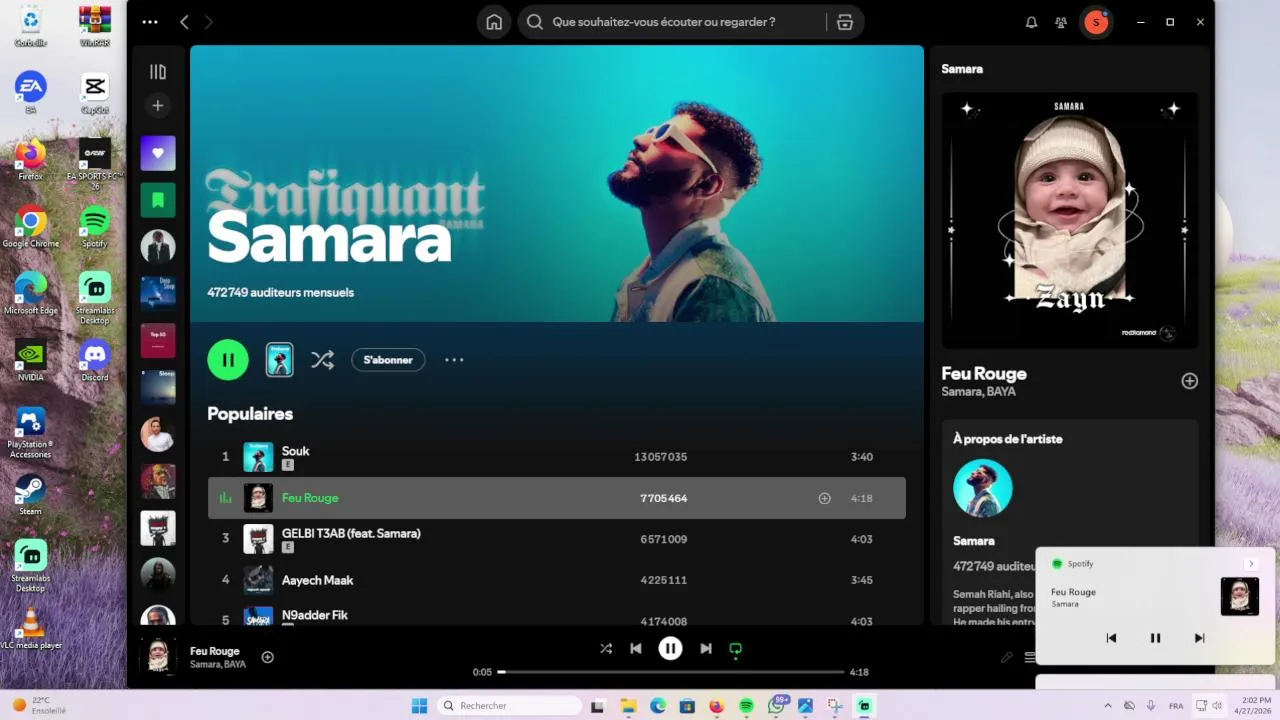Image resolution: width=1280 pixels, height=720 pixels.
Task: Click the taskbar Rechercher search box
Action: pos(510,706)
